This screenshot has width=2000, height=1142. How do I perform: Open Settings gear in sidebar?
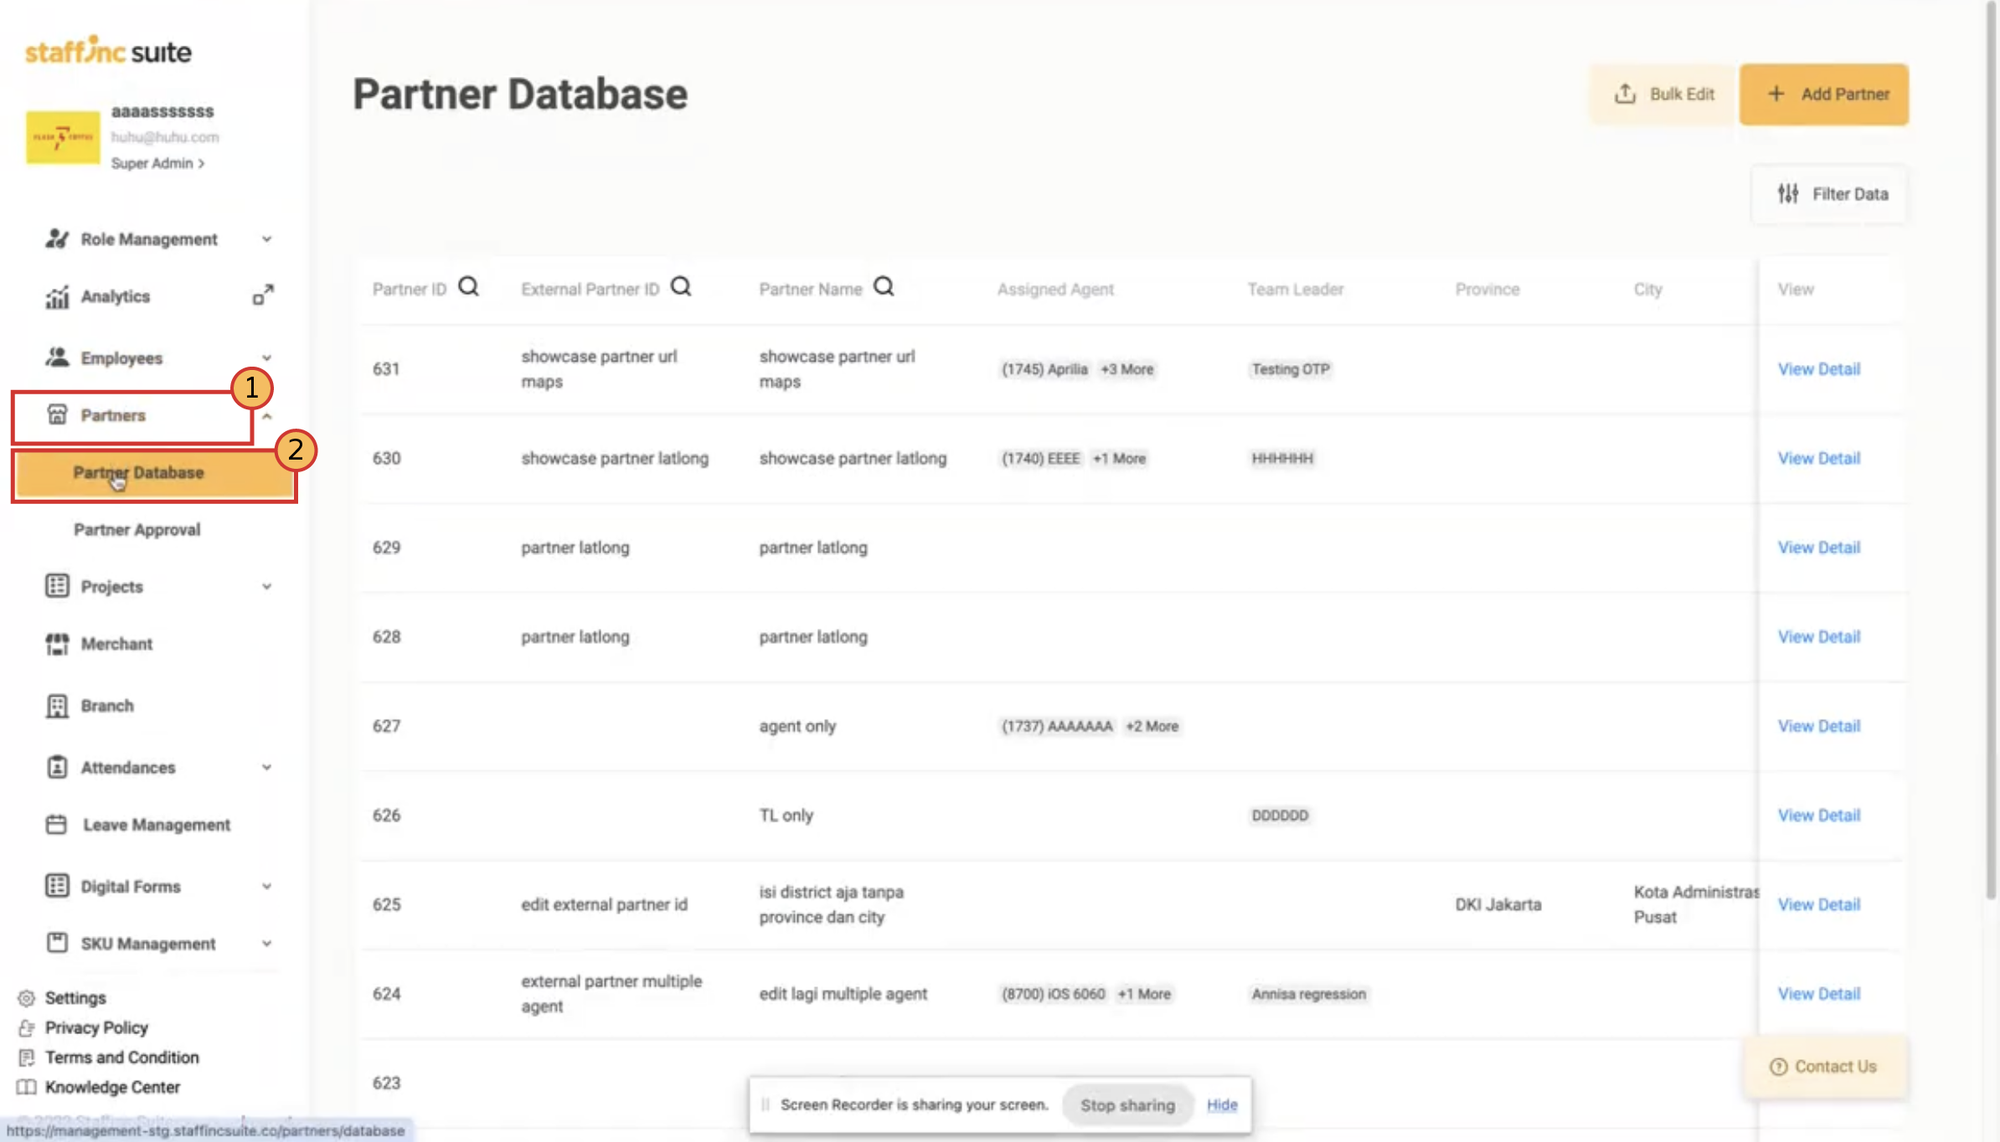[27, 998]
